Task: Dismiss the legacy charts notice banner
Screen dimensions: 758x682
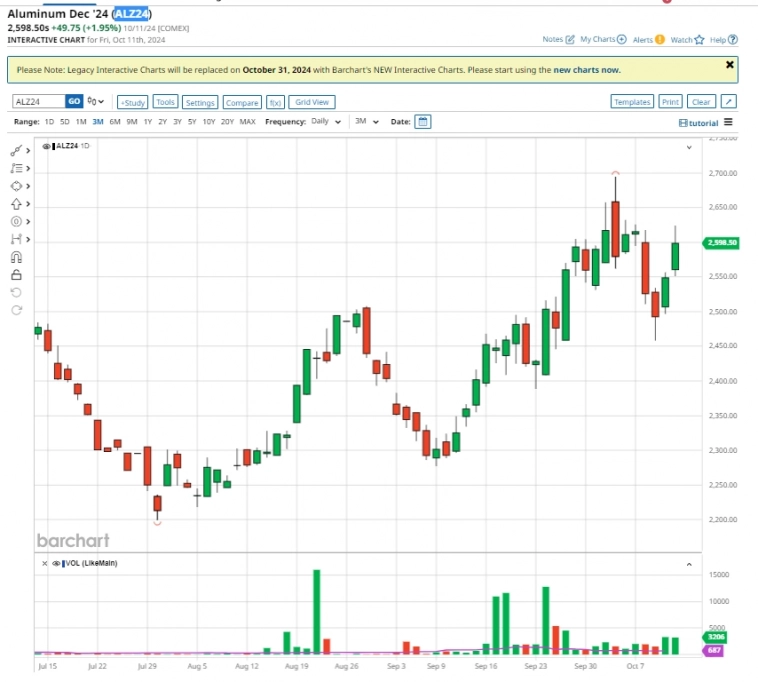Action: click(x=729, y=64)
